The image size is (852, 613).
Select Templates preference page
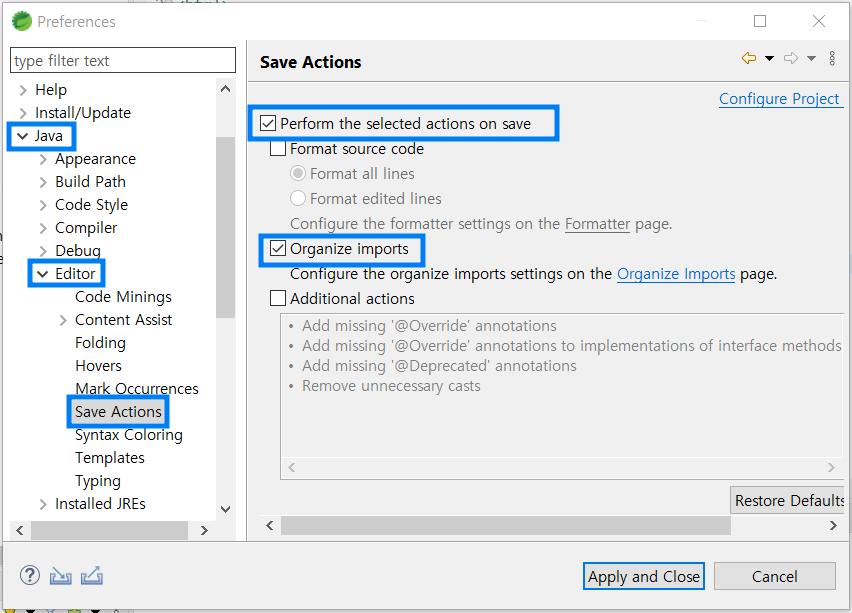pos(110,458)
